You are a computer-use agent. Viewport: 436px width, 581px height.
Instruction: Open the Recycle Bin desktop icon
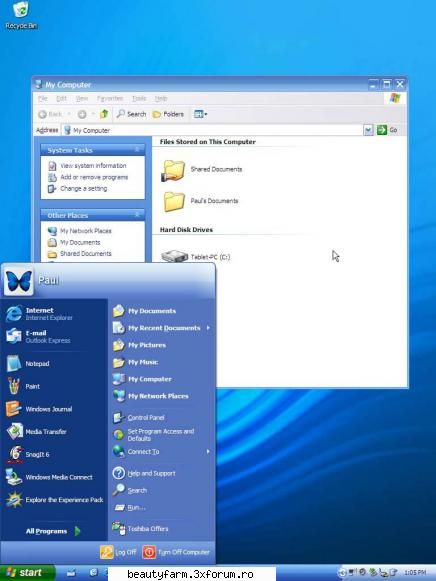pos(21,15)
